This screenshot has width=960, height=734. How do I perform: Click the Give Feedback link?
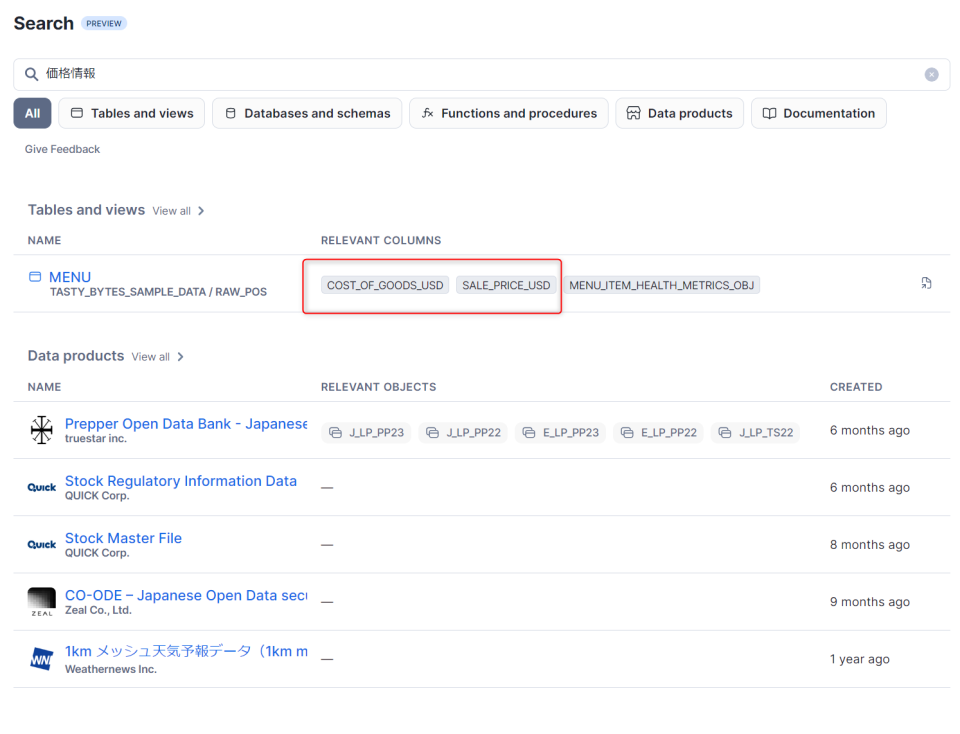pos(62,149)
